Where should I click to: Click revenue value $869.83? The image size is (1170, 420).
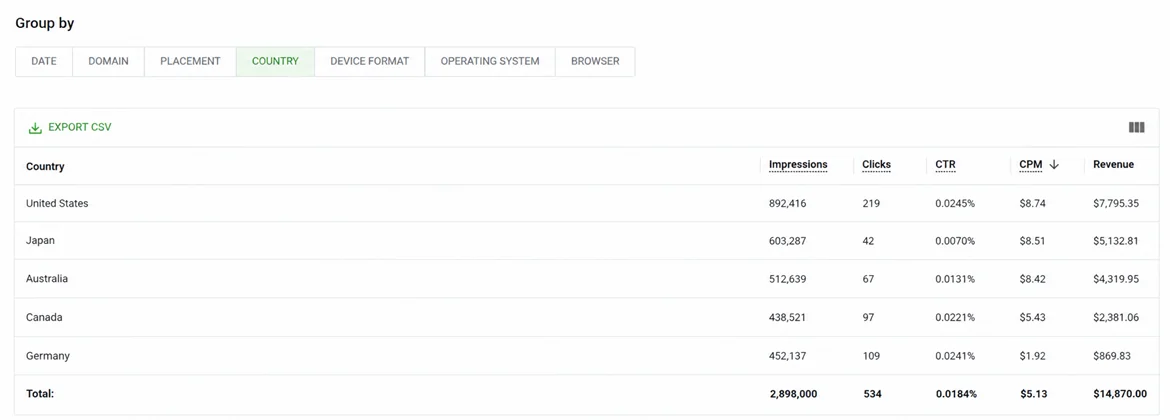coord(1112,356)
